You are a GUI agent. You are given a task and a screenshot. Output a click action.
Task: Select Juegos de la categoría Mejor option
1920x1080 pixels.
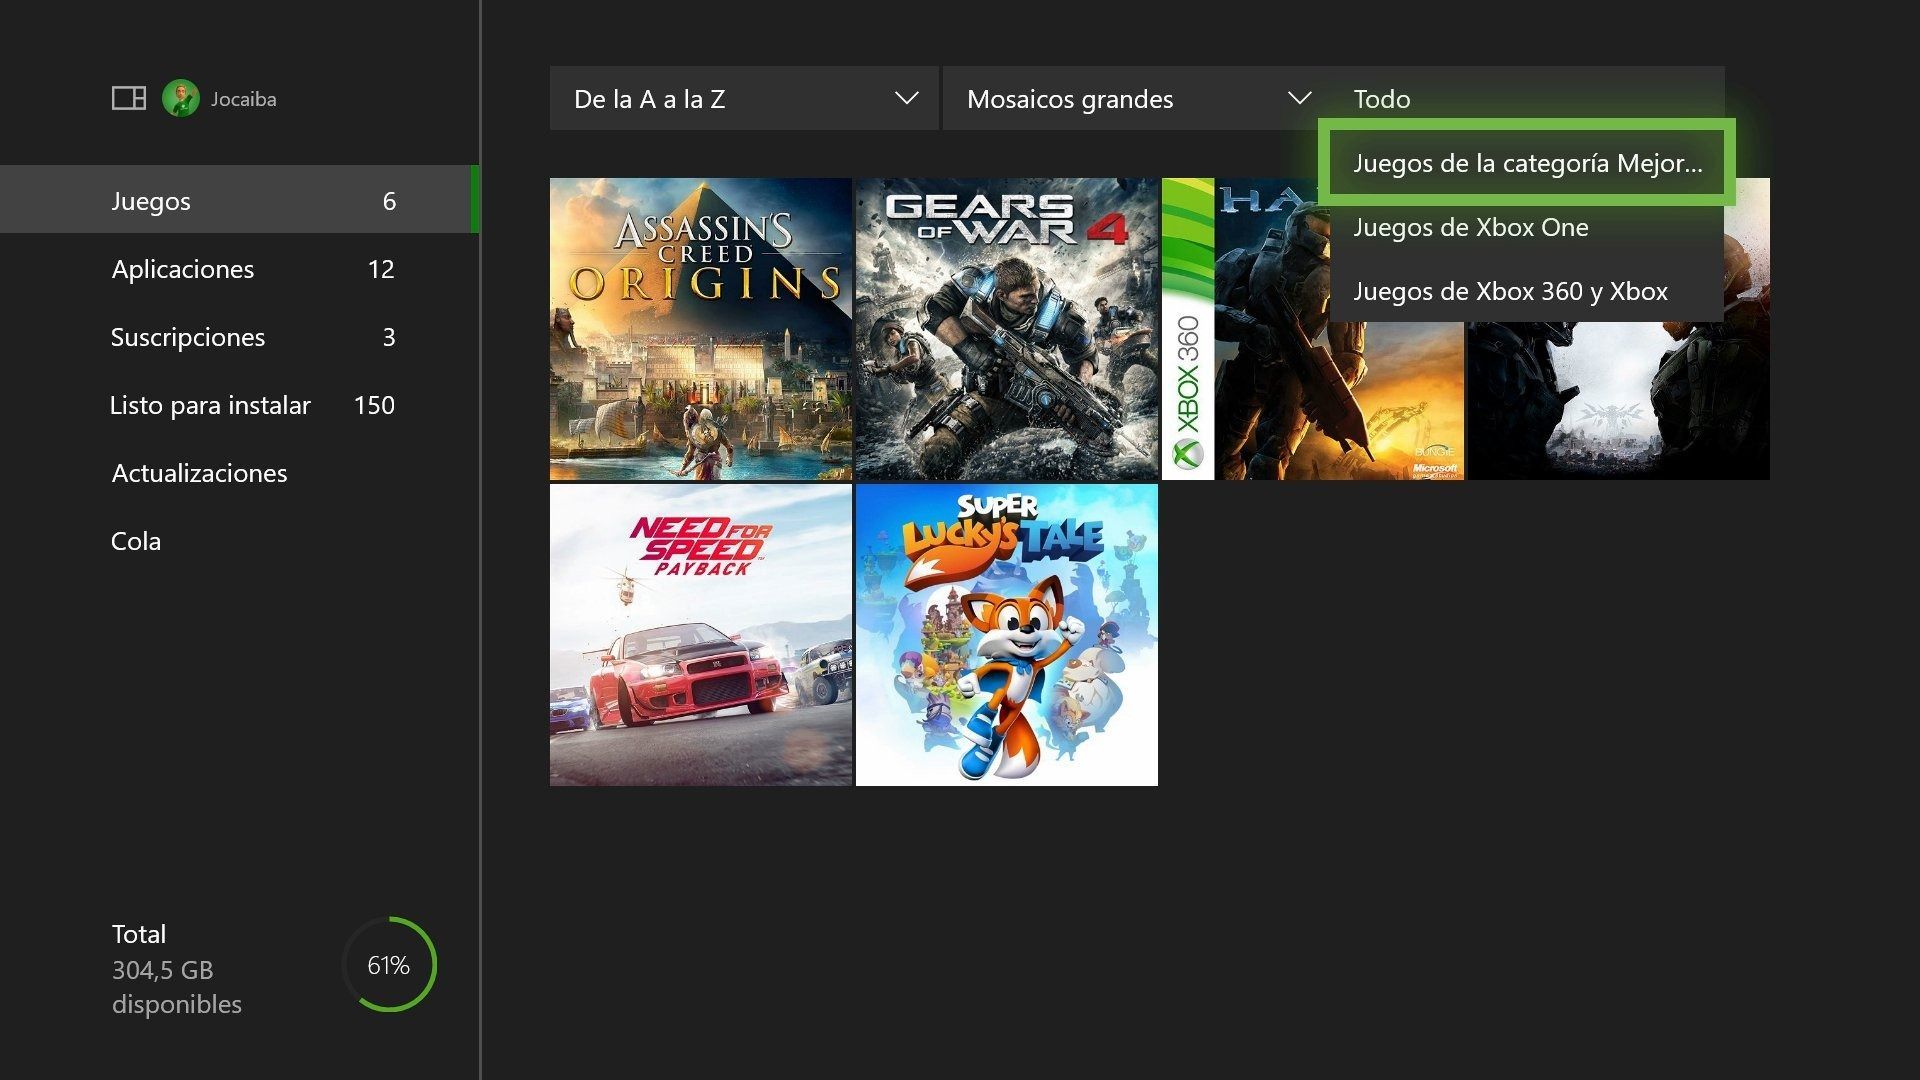tap(1526, 163)
